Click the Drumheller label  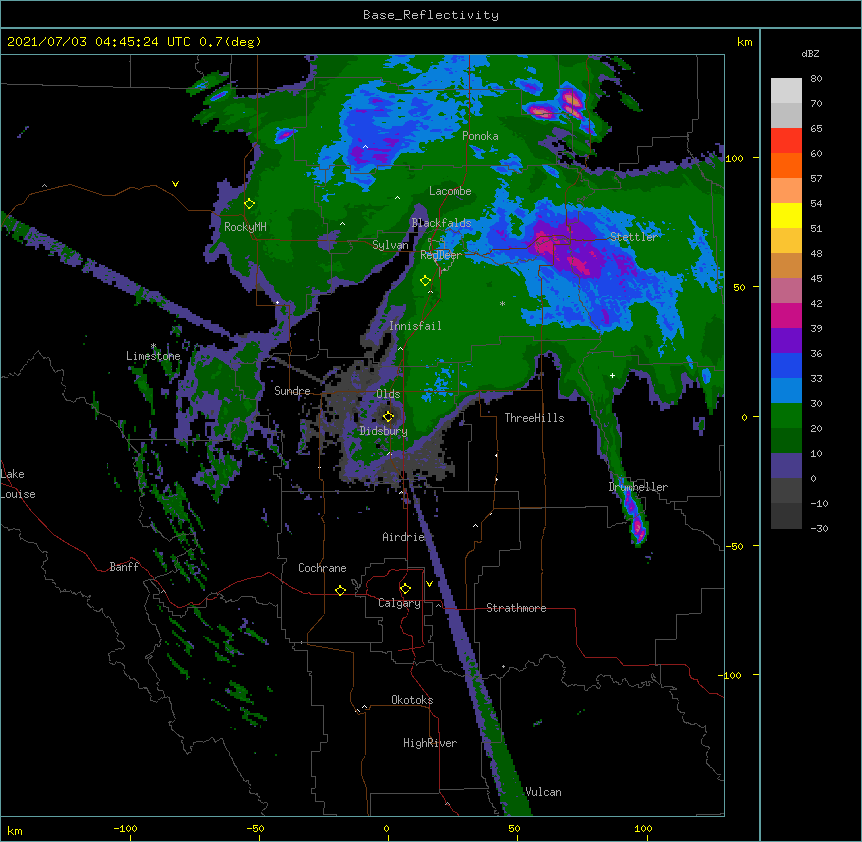pos(638,487)
